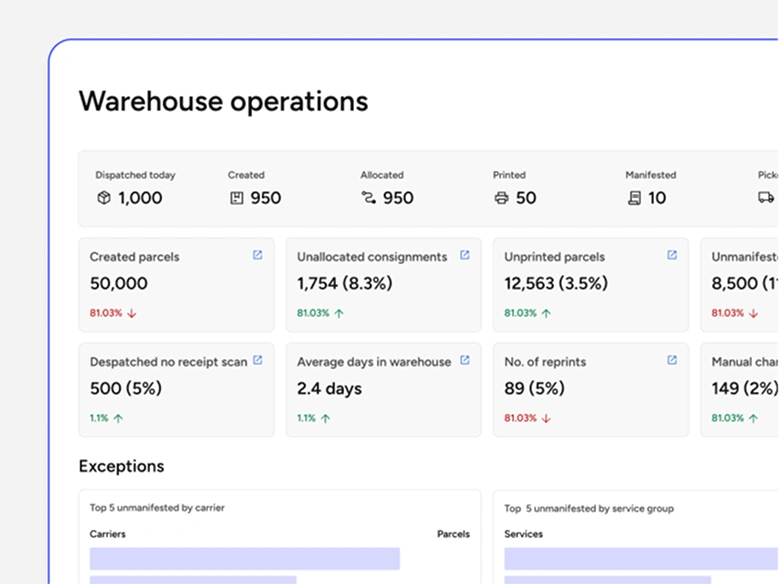Open Average days in warehouse link icon

(x=464, y=360)
